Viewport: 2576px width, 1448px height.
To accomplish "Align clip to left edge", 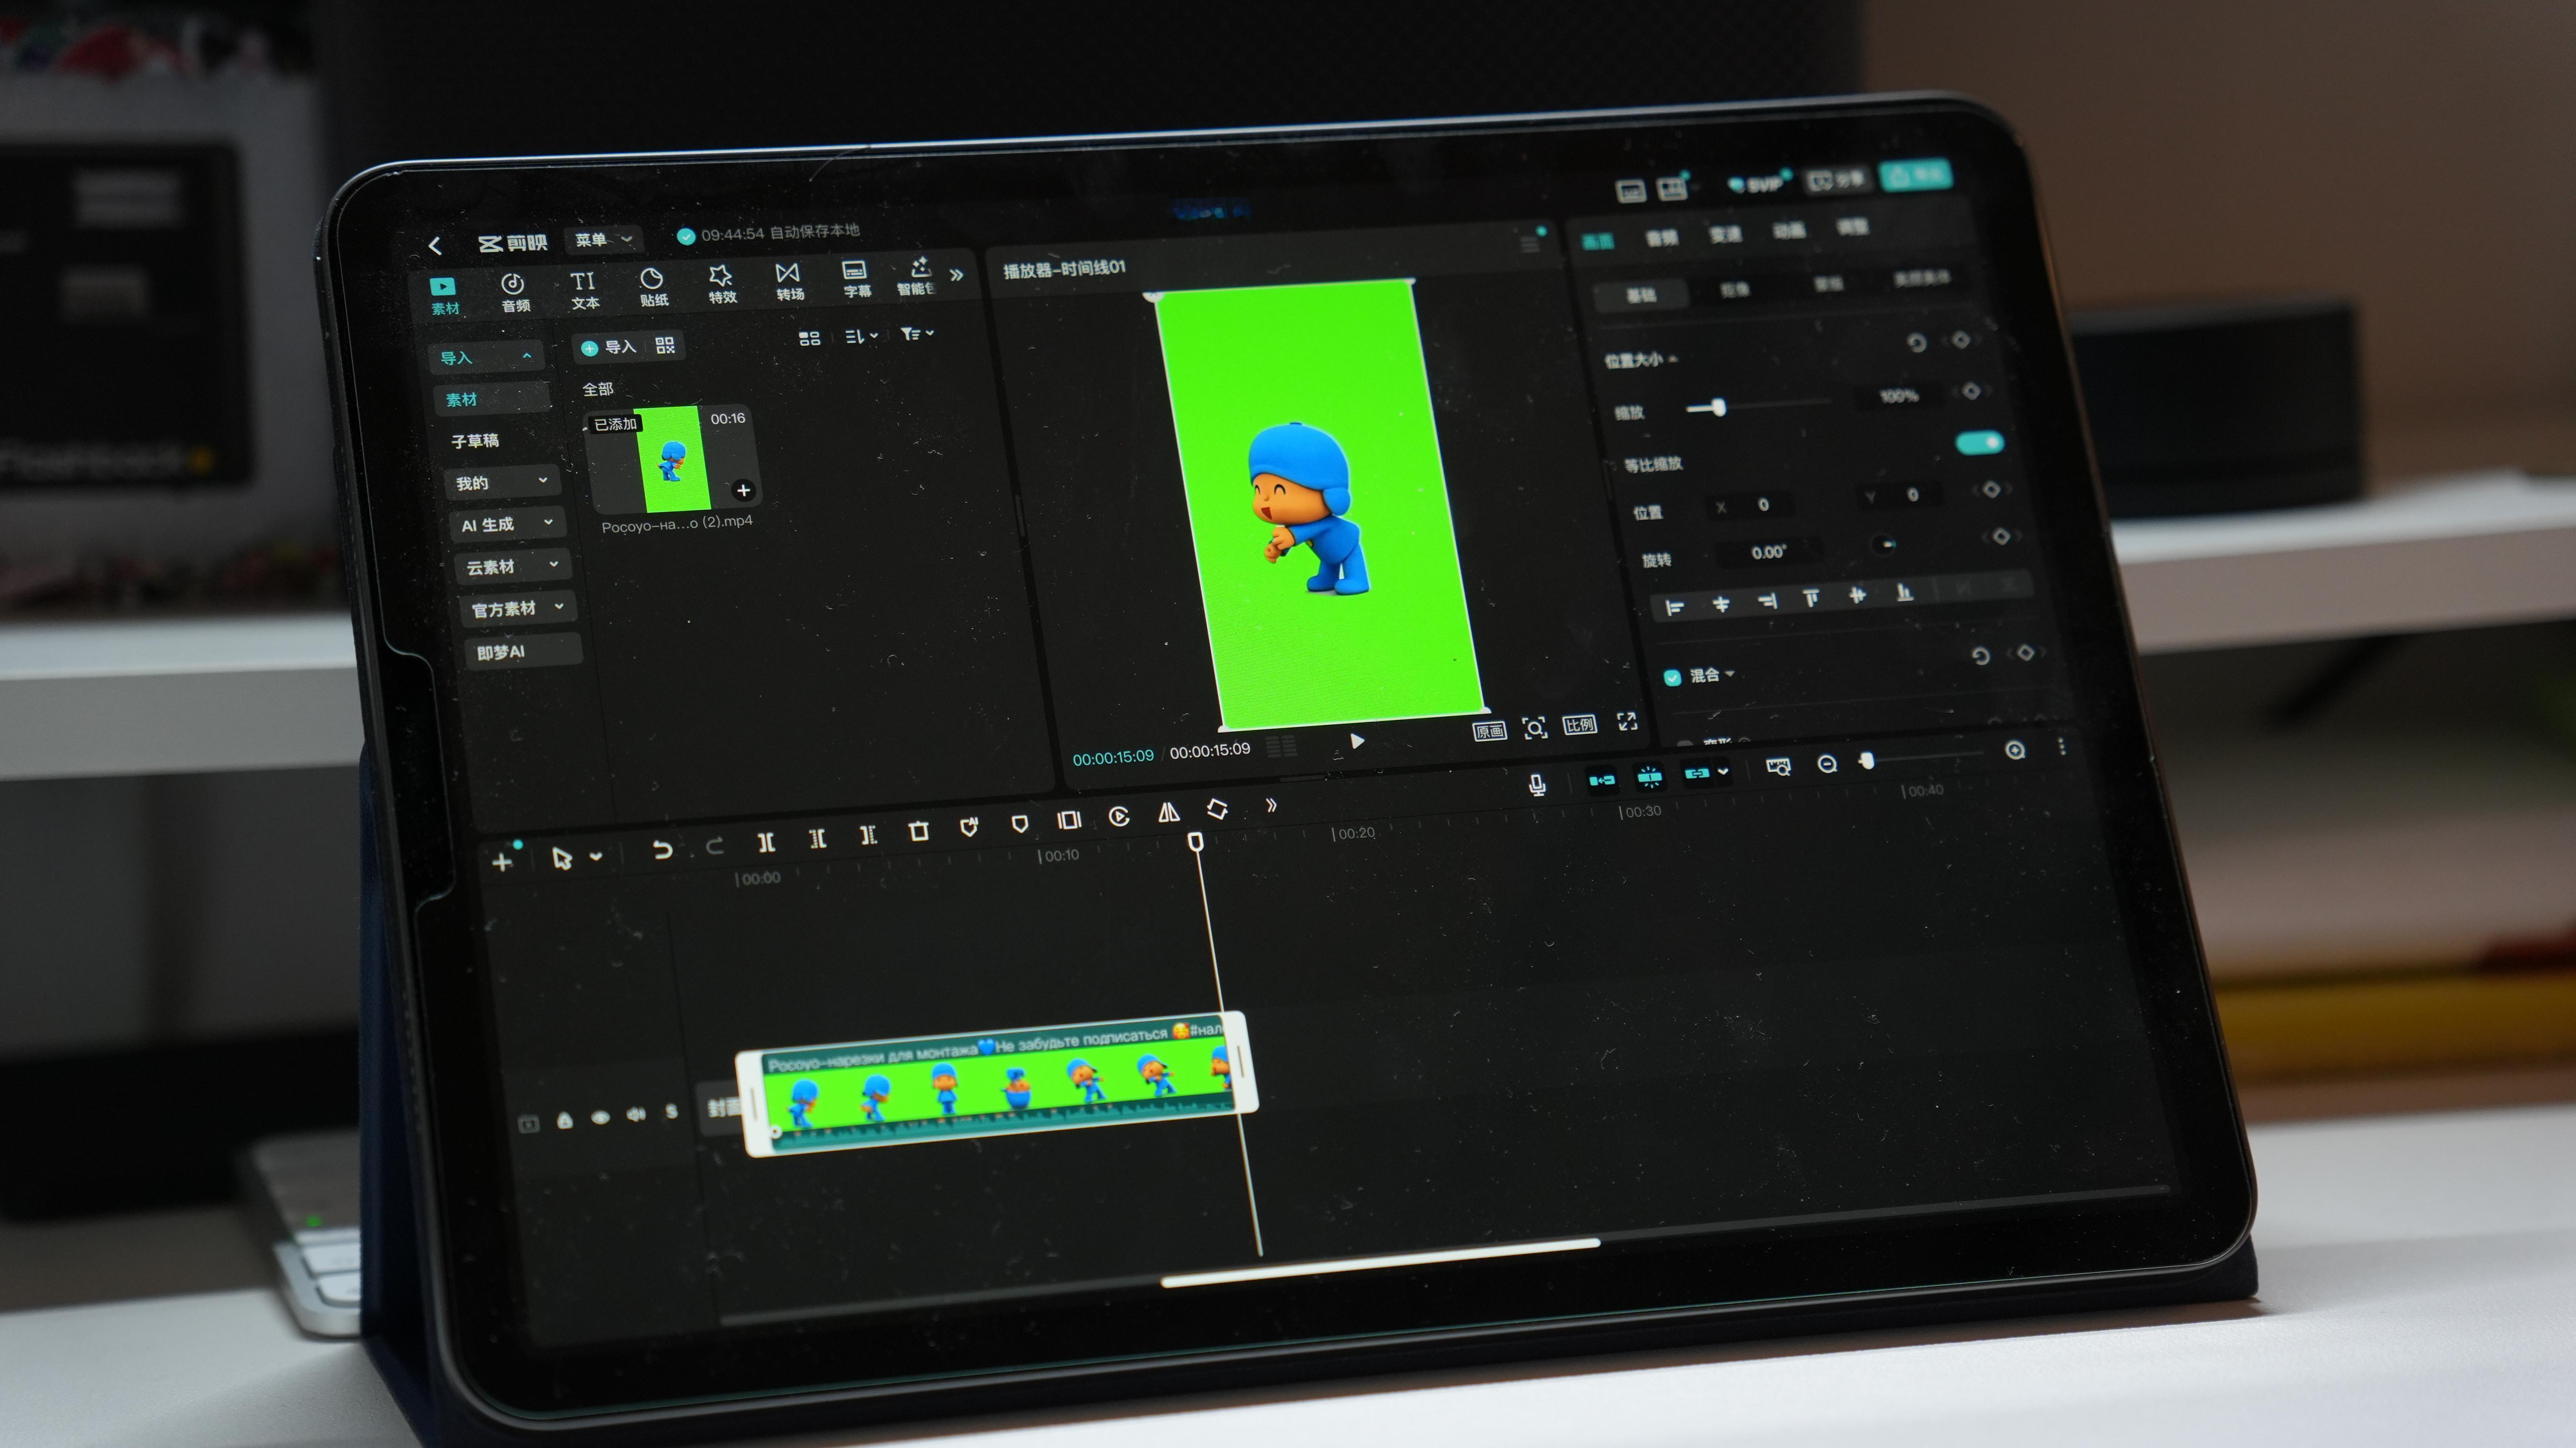I will [x=1674, y=607].
